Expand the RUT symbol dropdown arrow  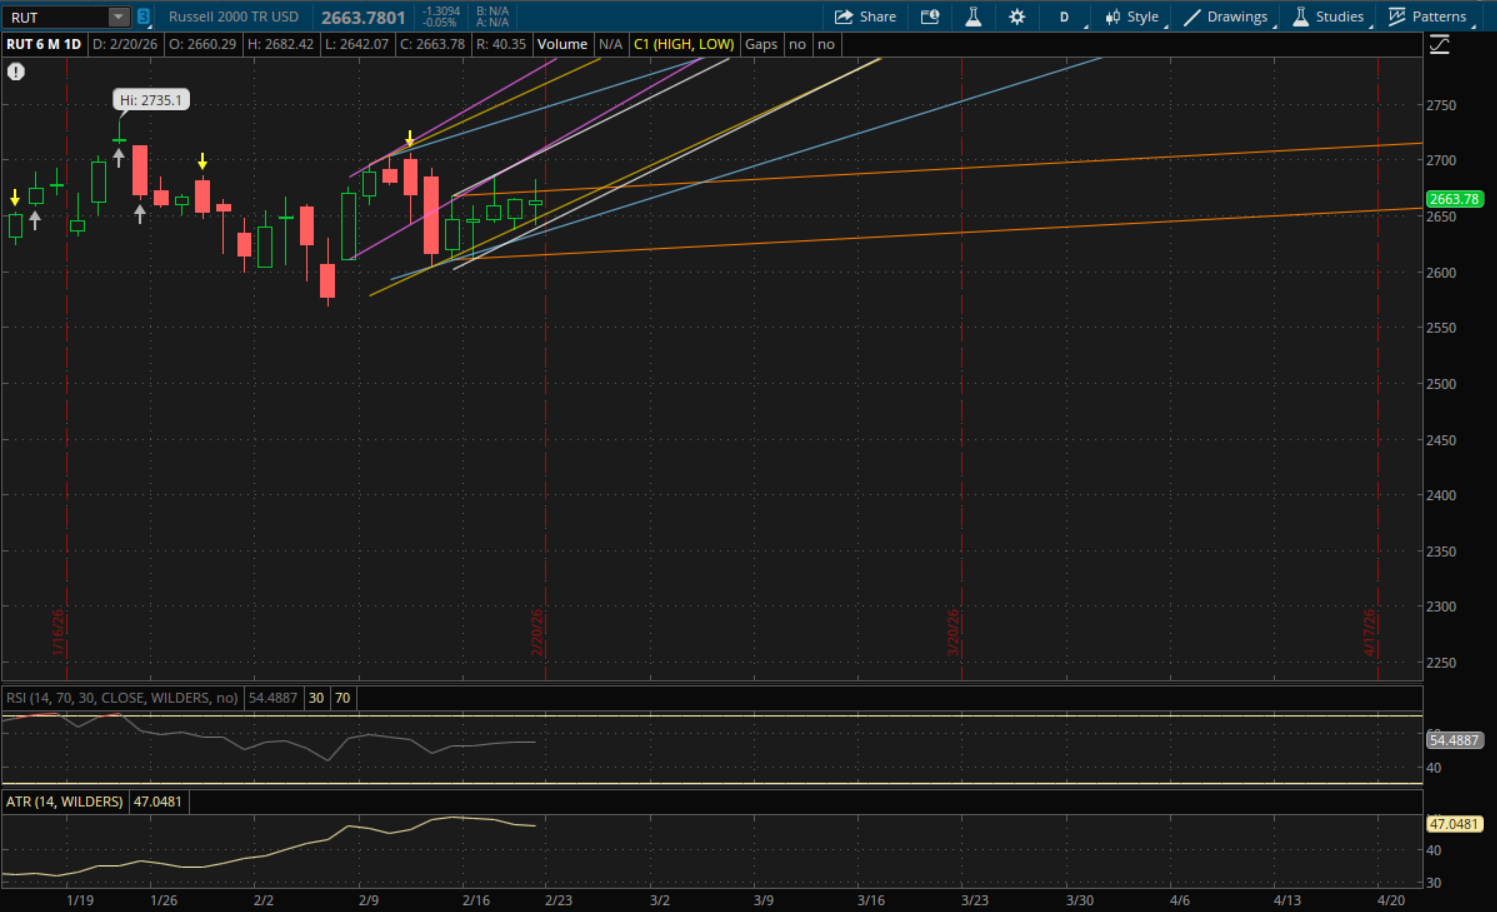(x=118, y=17)
